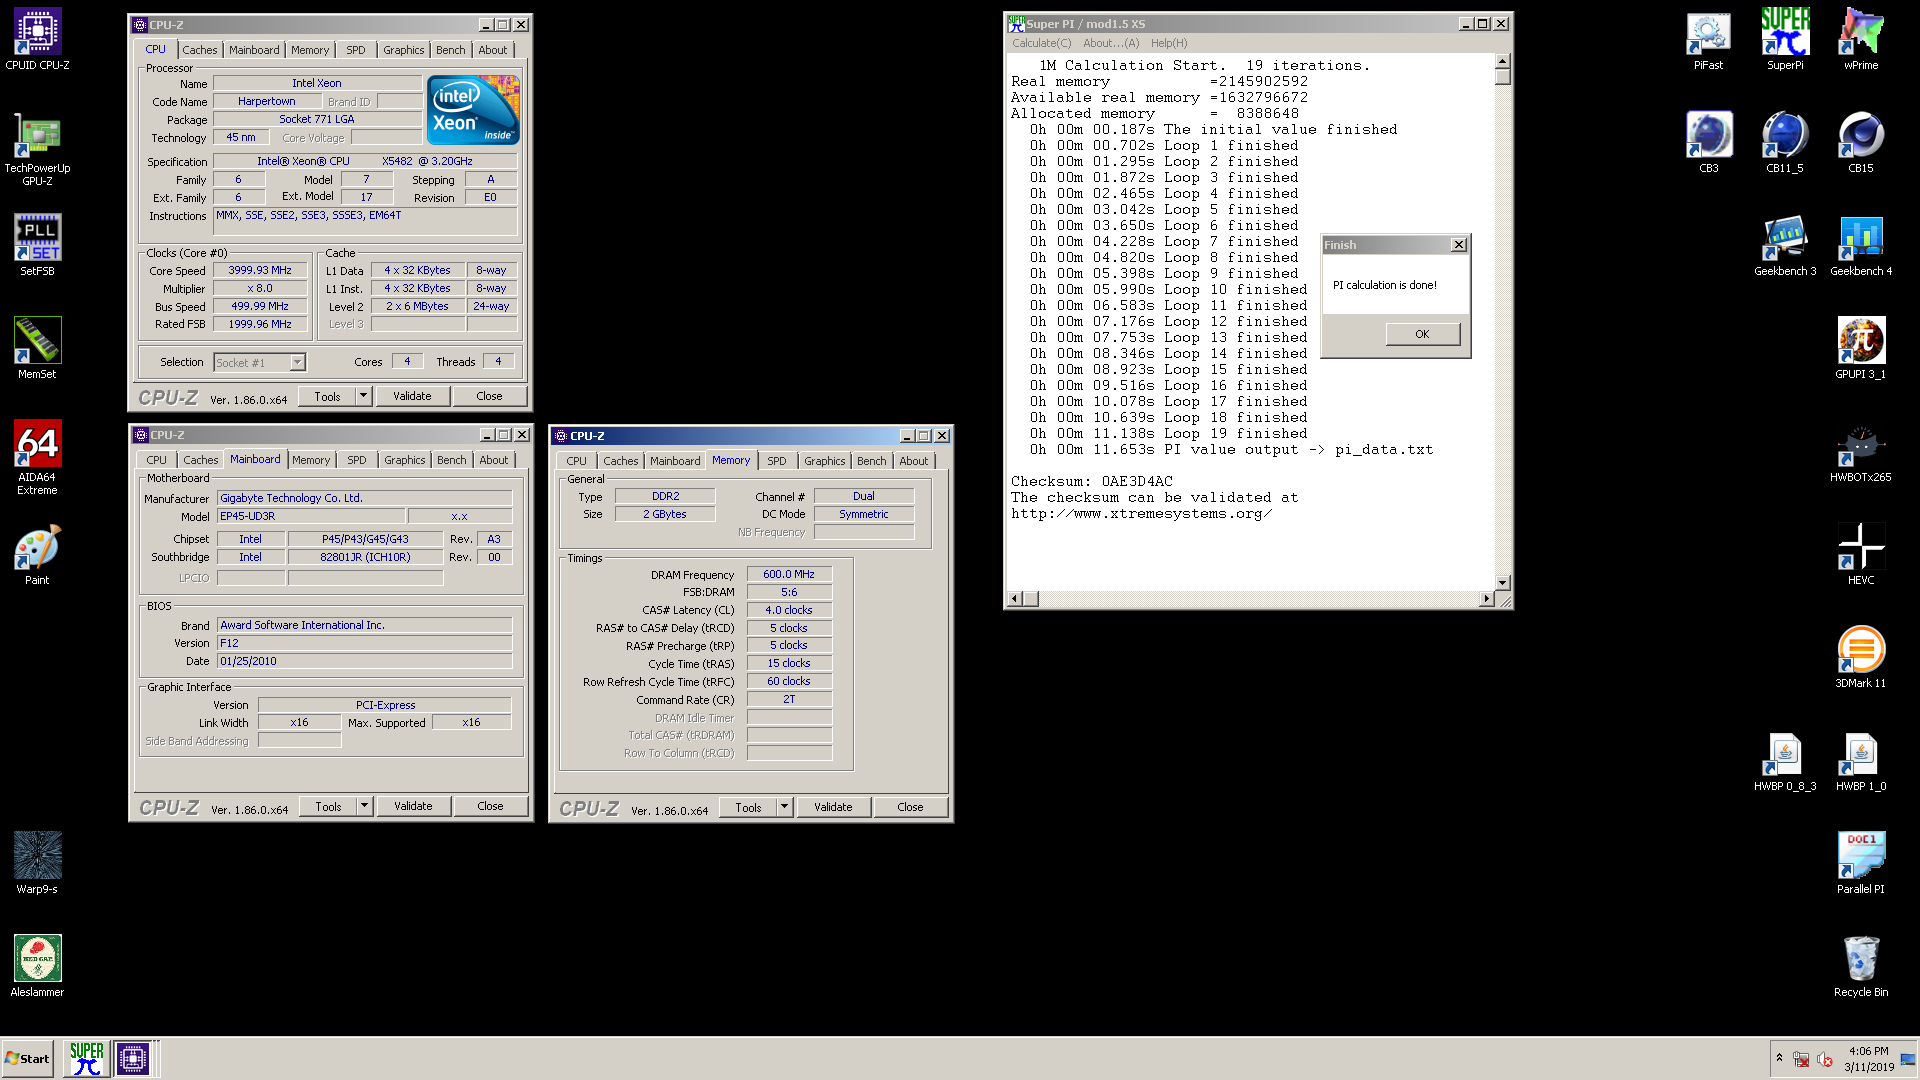Open 3DMark 11 shortcut
The height and width of the screenshot is (1080, 1920).
coord(1861,657)
